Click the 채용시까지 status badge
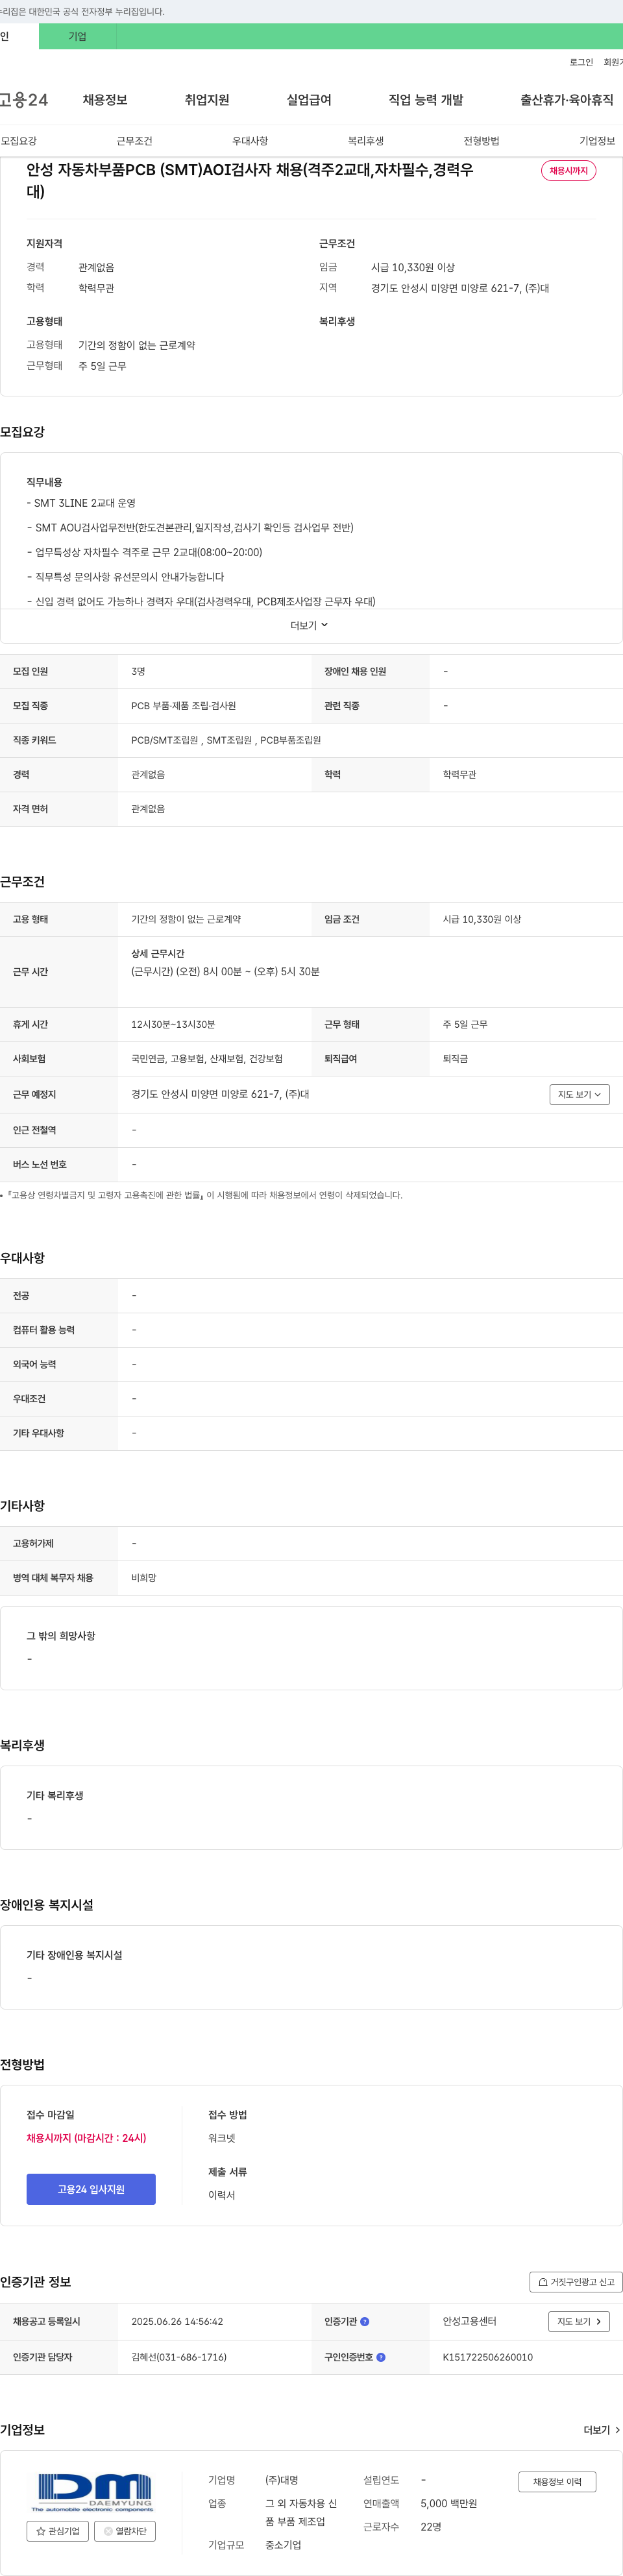The image size is (623, 2576). tap(568, 171)
